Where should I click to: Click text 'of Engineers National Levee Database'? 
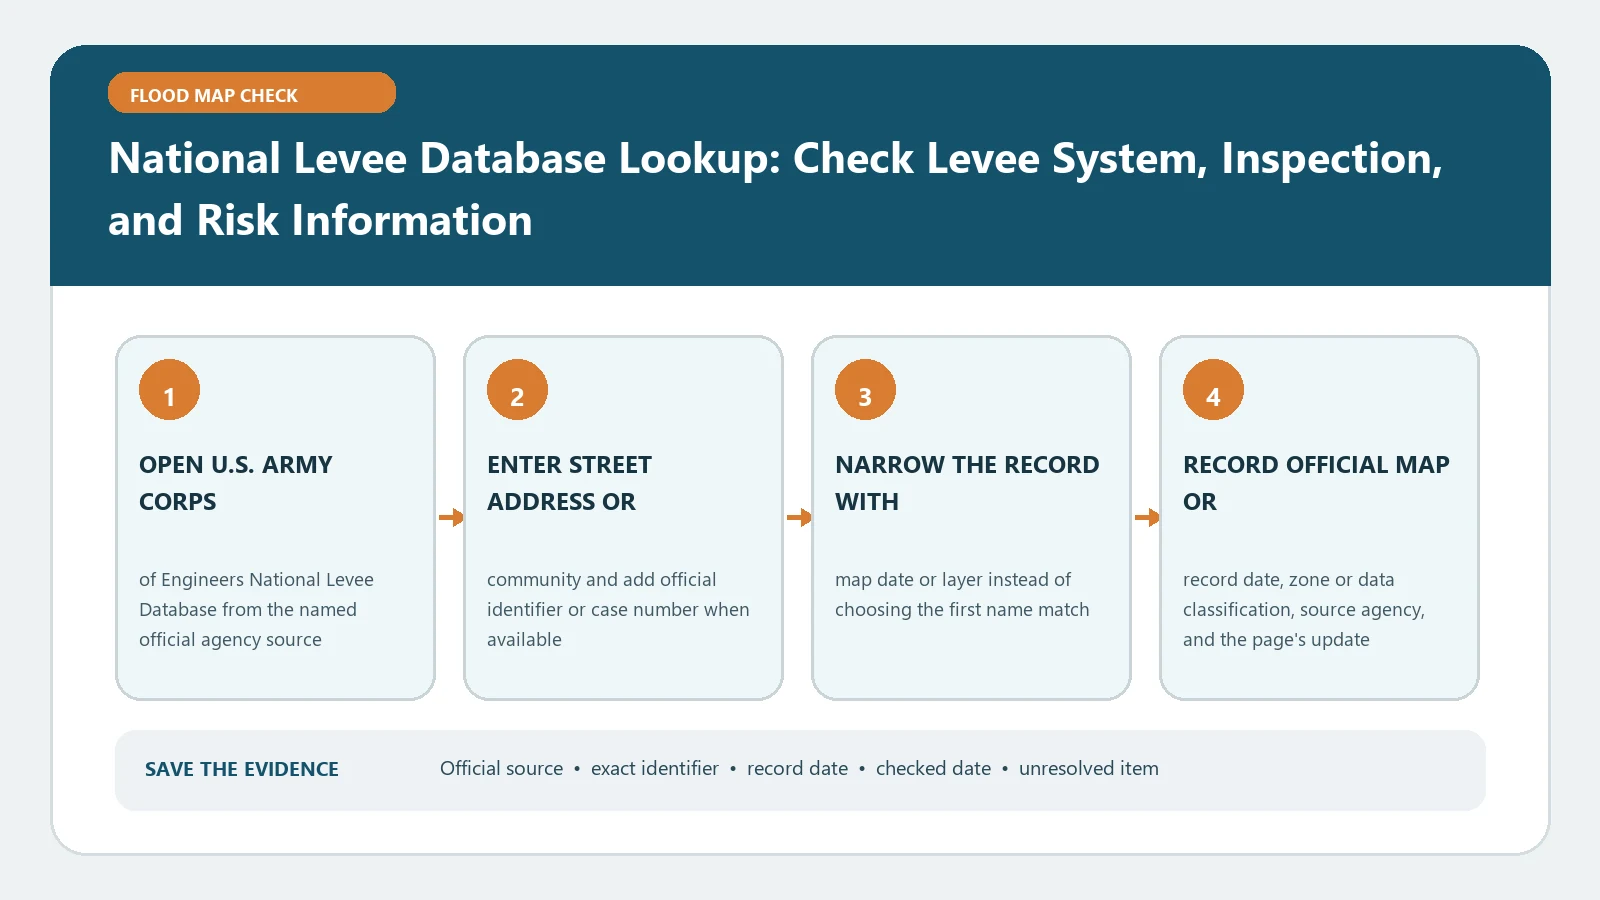coord(256,594)
